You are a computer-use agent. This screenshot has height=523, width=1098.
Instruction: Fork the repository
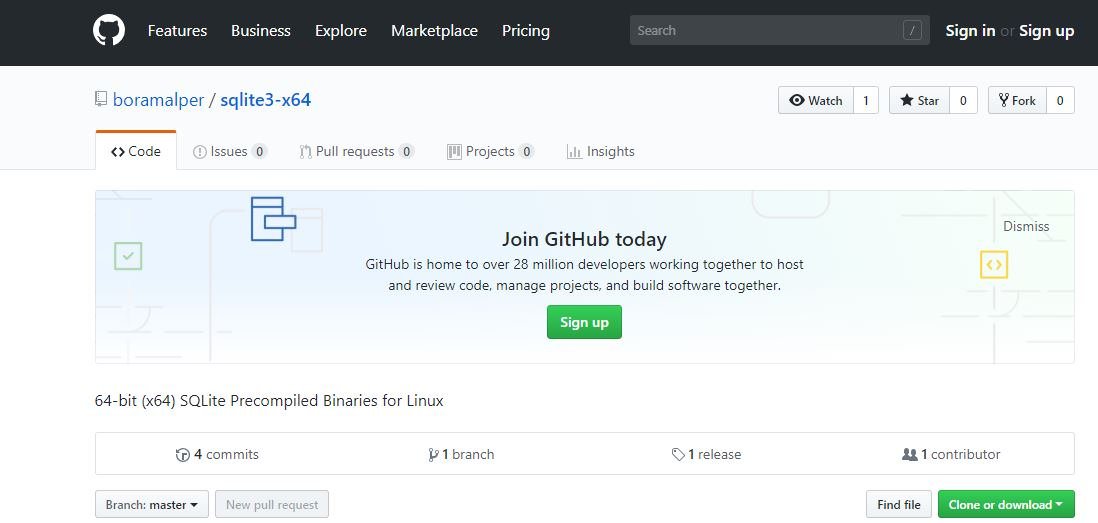[1017, 100]
